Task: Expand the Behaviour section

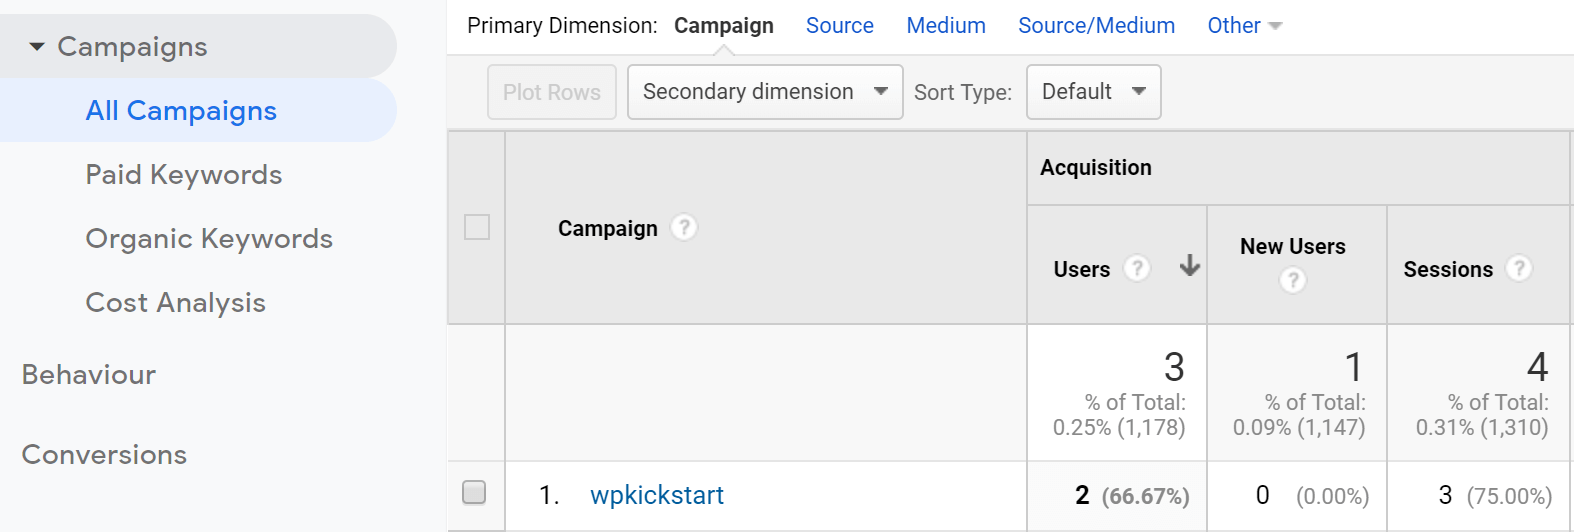Action: coord(89,375)
